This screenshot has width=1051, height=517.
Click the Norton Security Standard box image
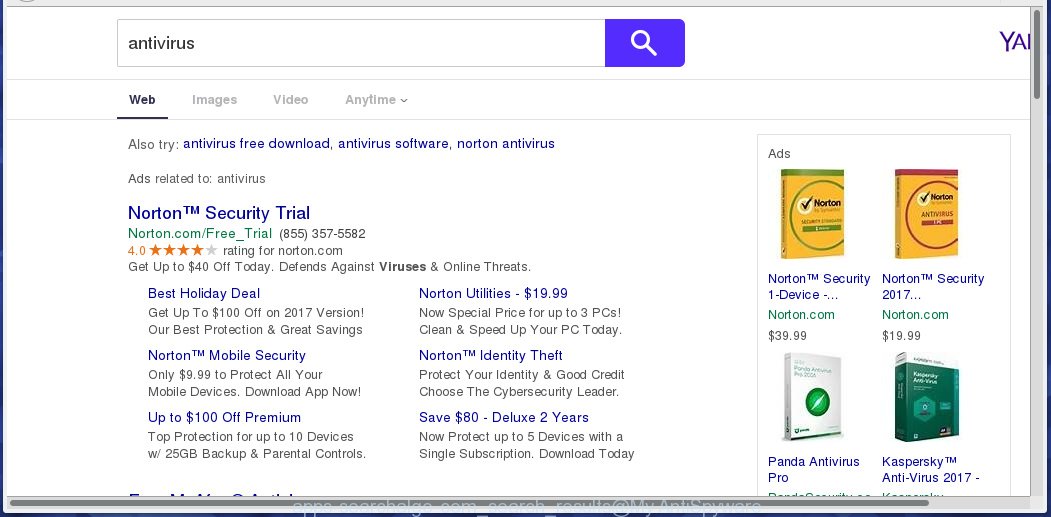coord(812,214)
